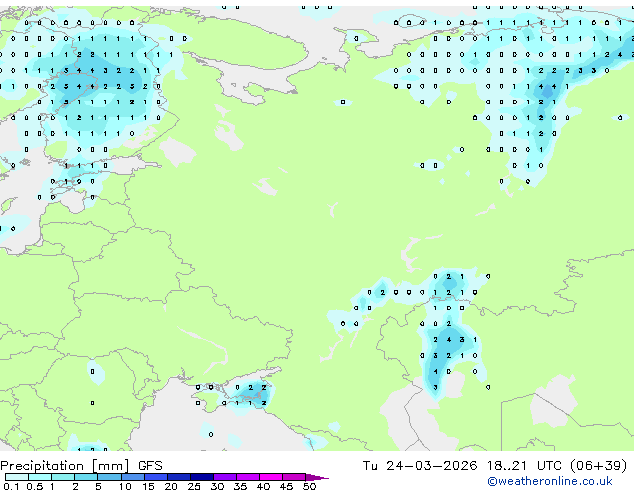Select the 5–10 mm legend swatch
This screenshot has height=490, width=634.
(109, 477)
